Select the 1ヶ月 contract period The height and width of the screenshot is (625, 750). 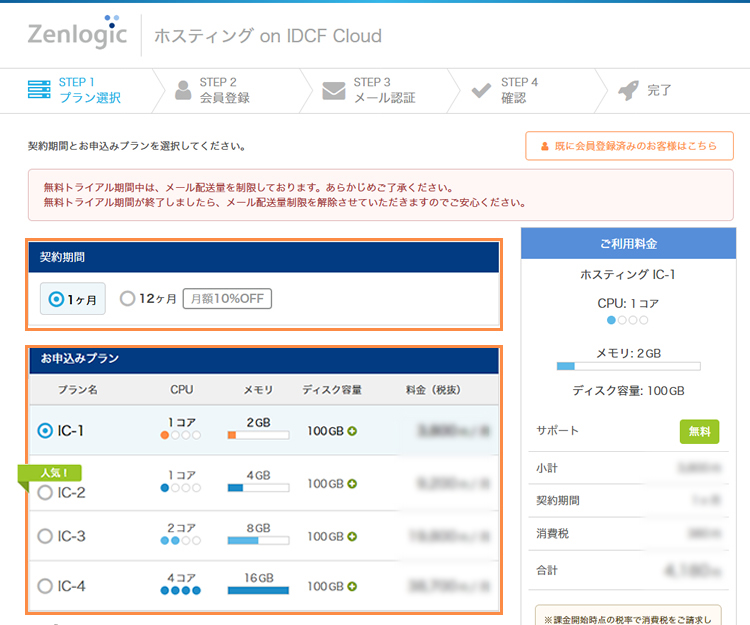click(57, 299)
